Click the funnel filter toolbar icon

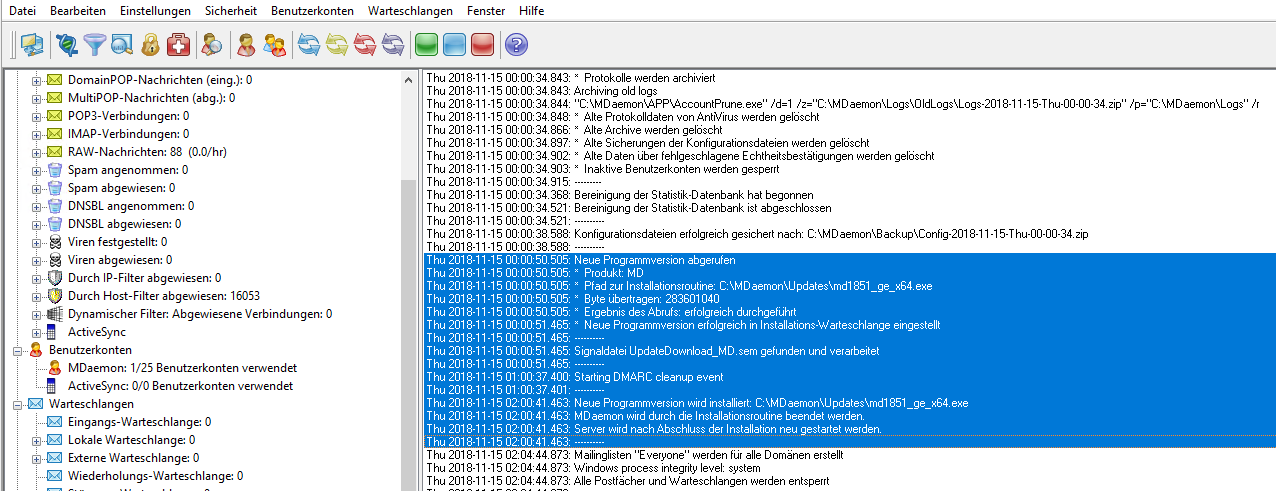click(x=95, y=44)
